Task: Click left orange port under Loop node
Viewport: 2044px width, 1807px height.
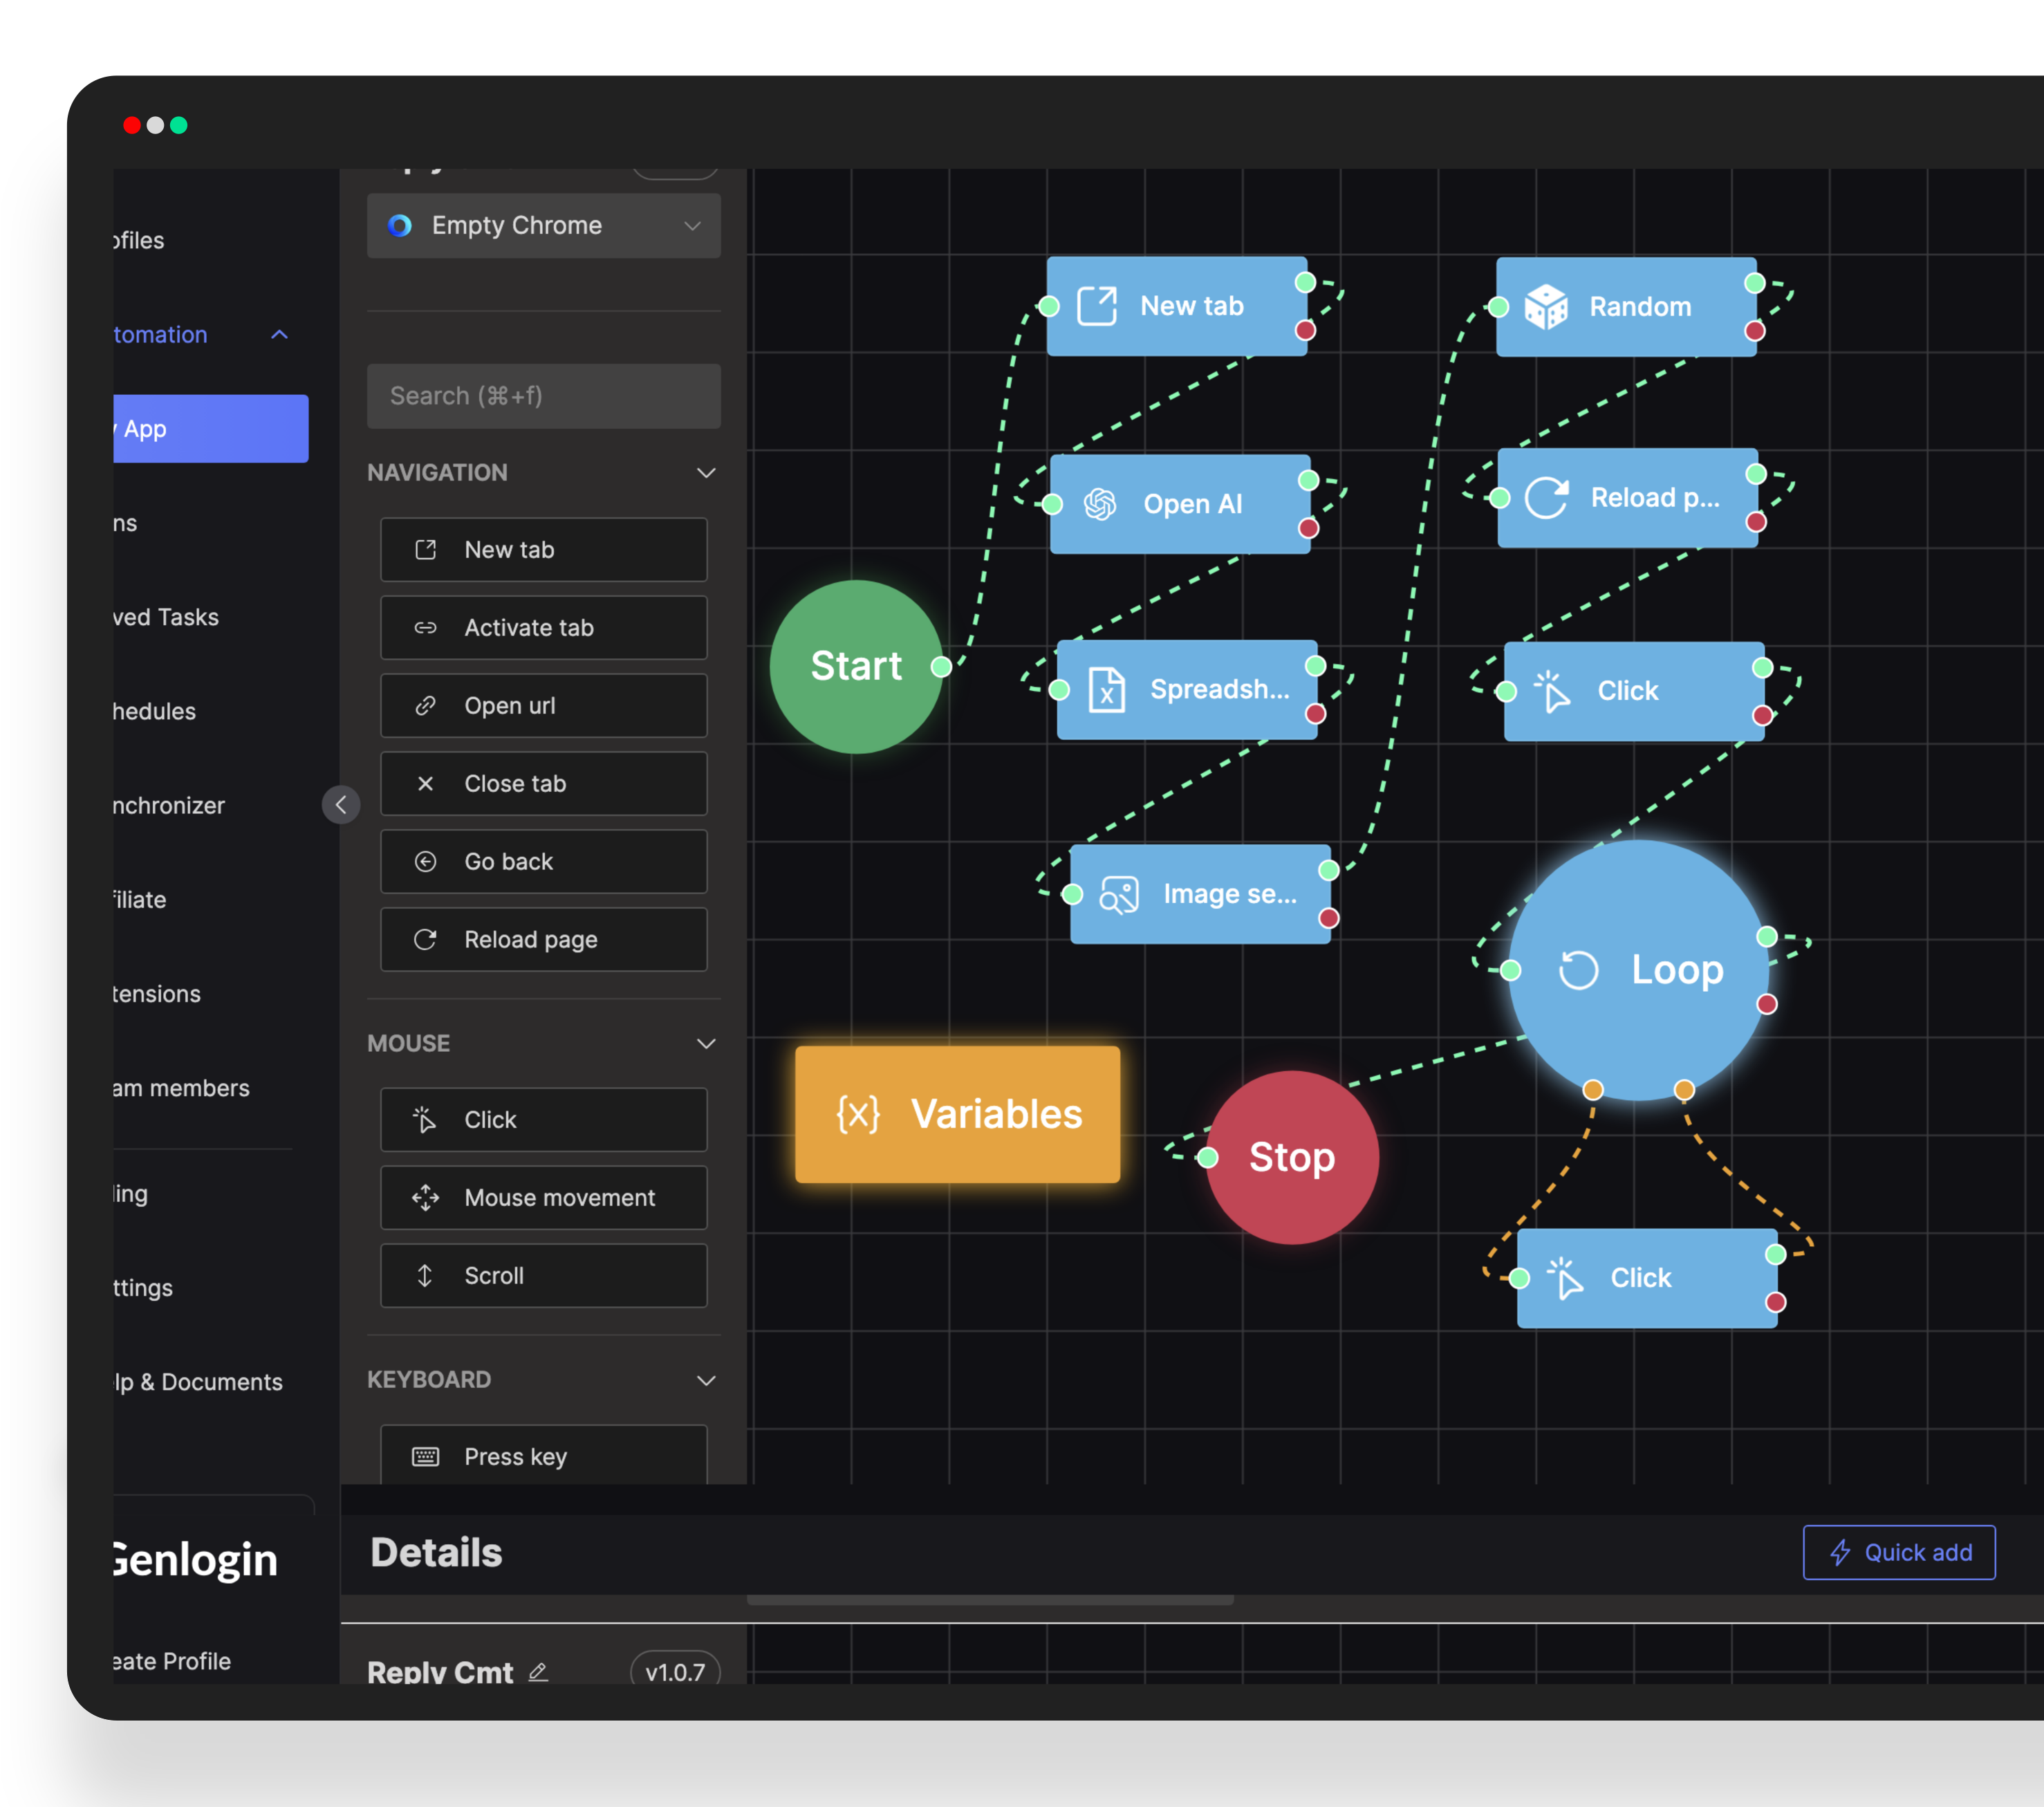Action: (1593, 1090)
